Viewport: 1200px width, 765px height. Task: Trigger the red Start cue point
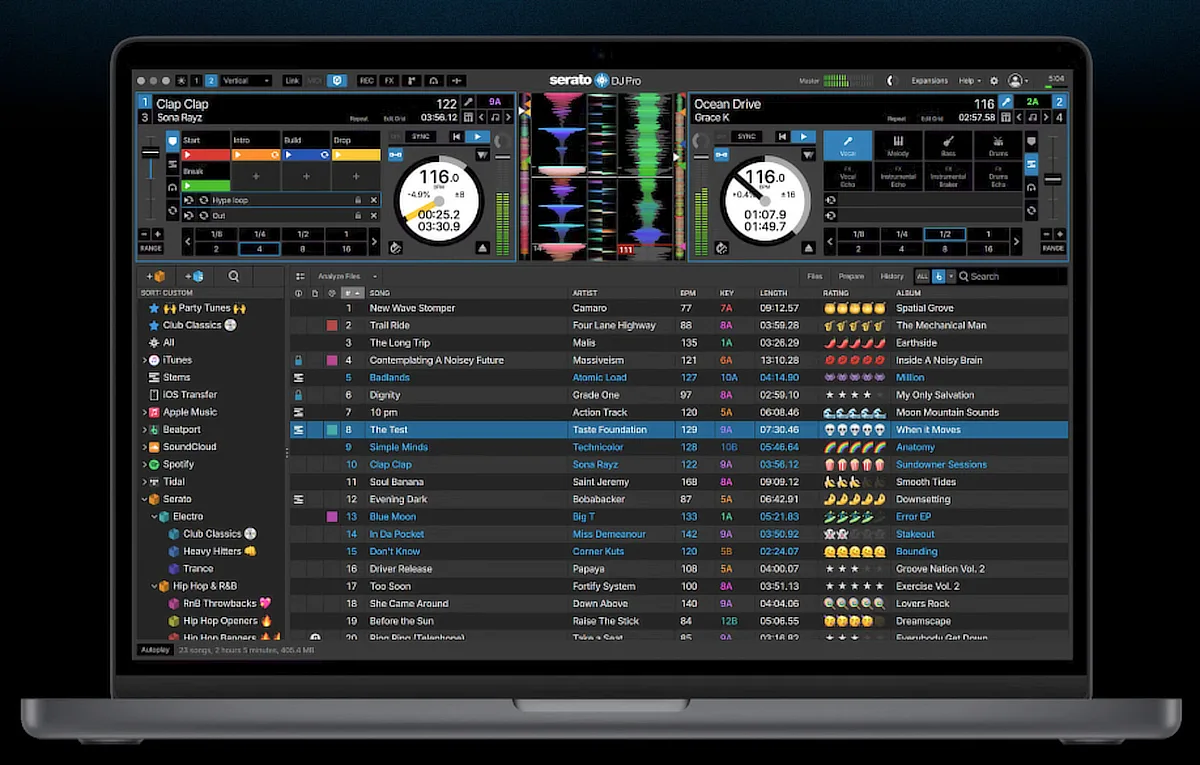pos(205,155)
